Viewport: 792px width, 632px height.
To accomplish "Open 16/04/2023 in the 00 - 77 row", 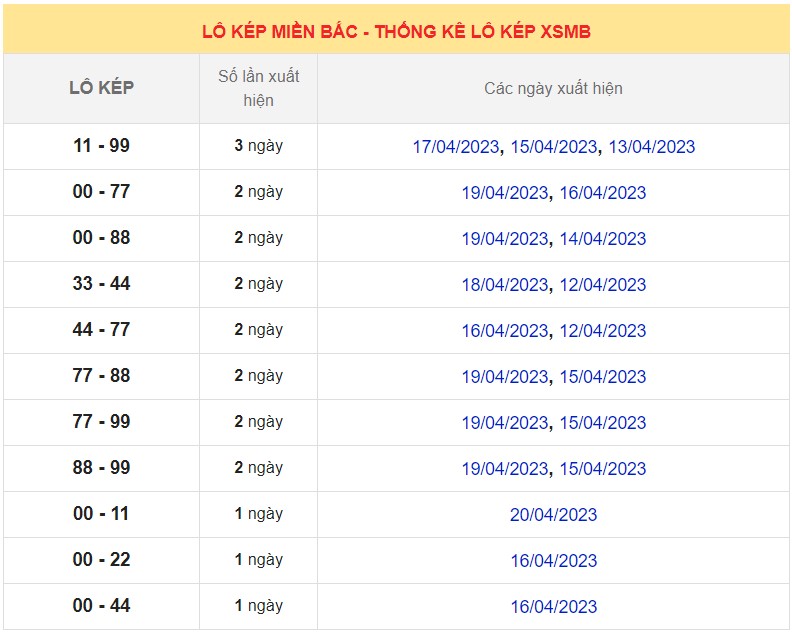I will click(x=602, y=193).
